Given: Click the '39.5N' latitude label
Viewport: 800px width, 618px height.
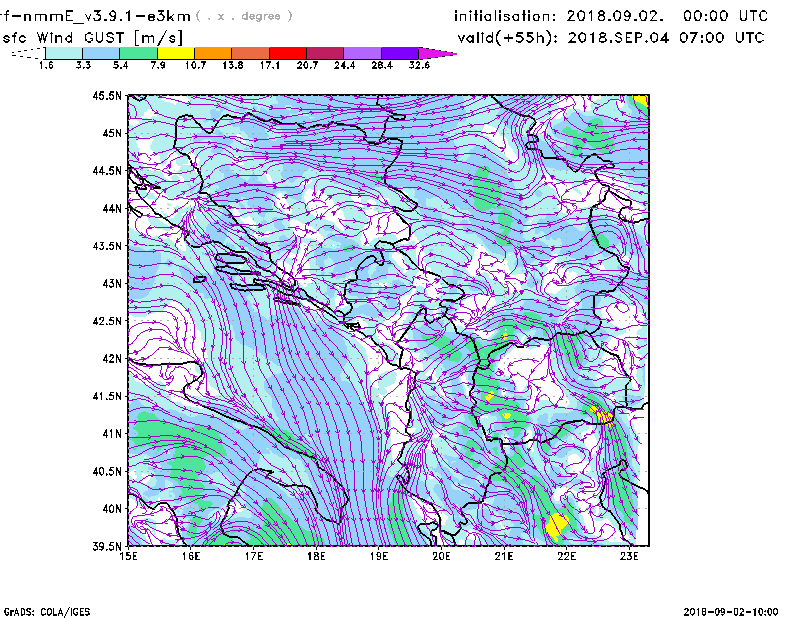Looking at the screenshot, I should (107, 547).
